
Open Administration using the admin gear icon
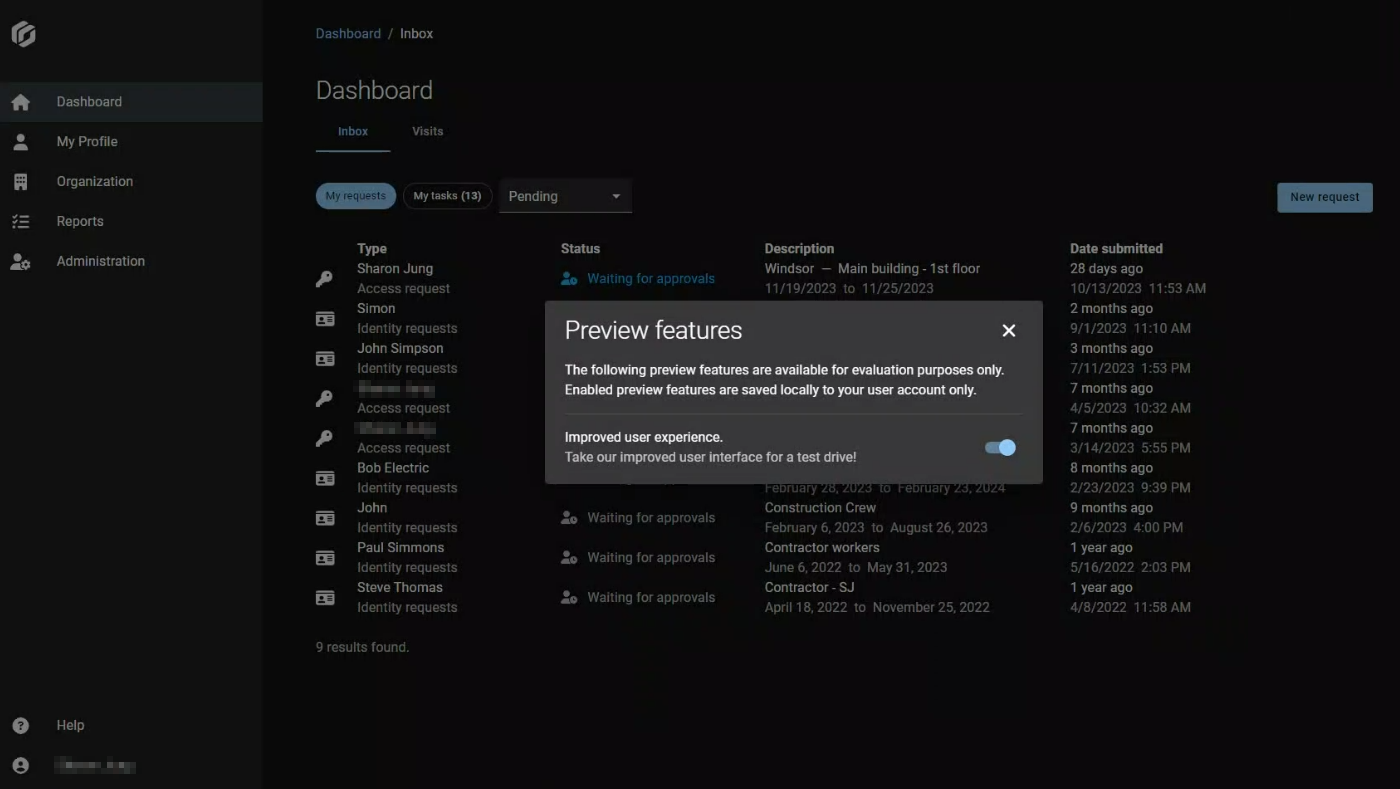[x=21, y=261]
